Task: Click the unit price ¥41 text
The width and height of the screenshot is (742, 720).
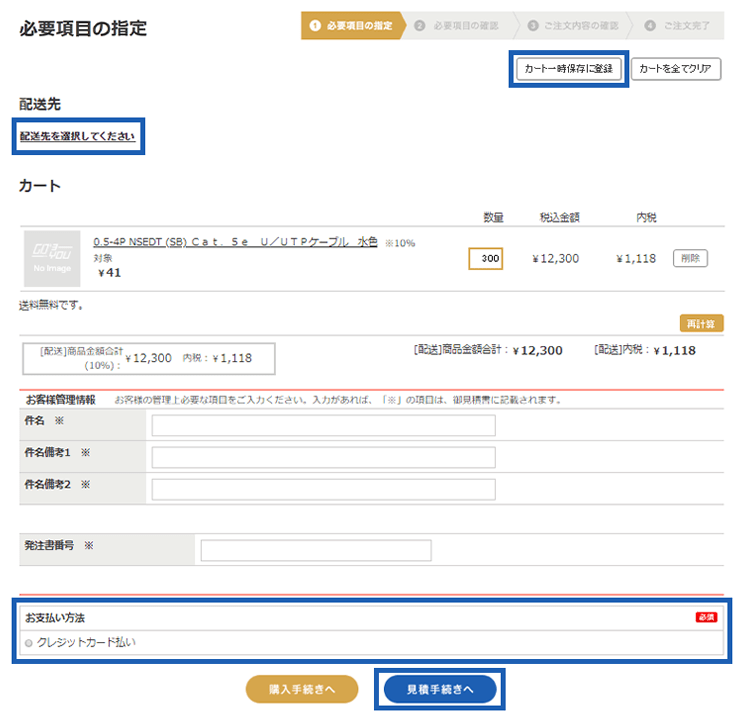Action: [x=109, y=273]
